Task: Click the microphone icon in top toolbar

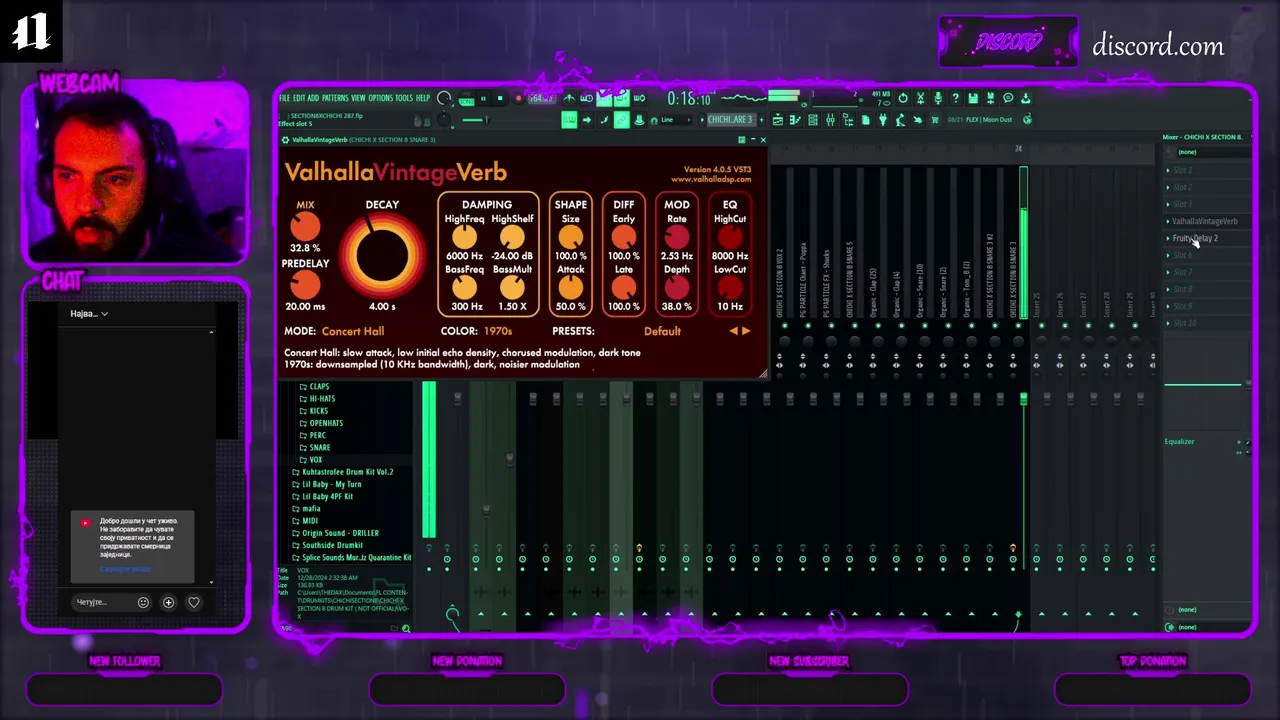Action: coord(938,98)
